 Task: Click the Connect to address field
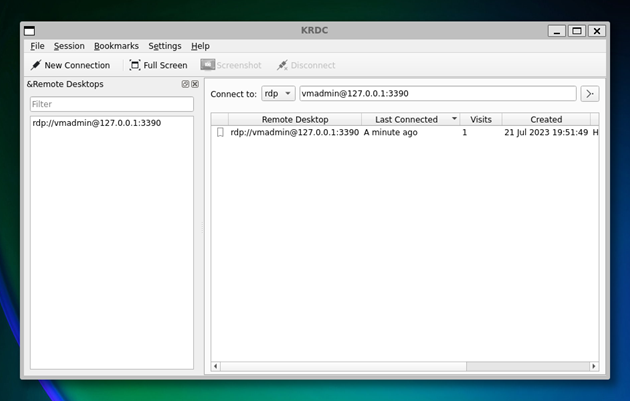[438, 94]
